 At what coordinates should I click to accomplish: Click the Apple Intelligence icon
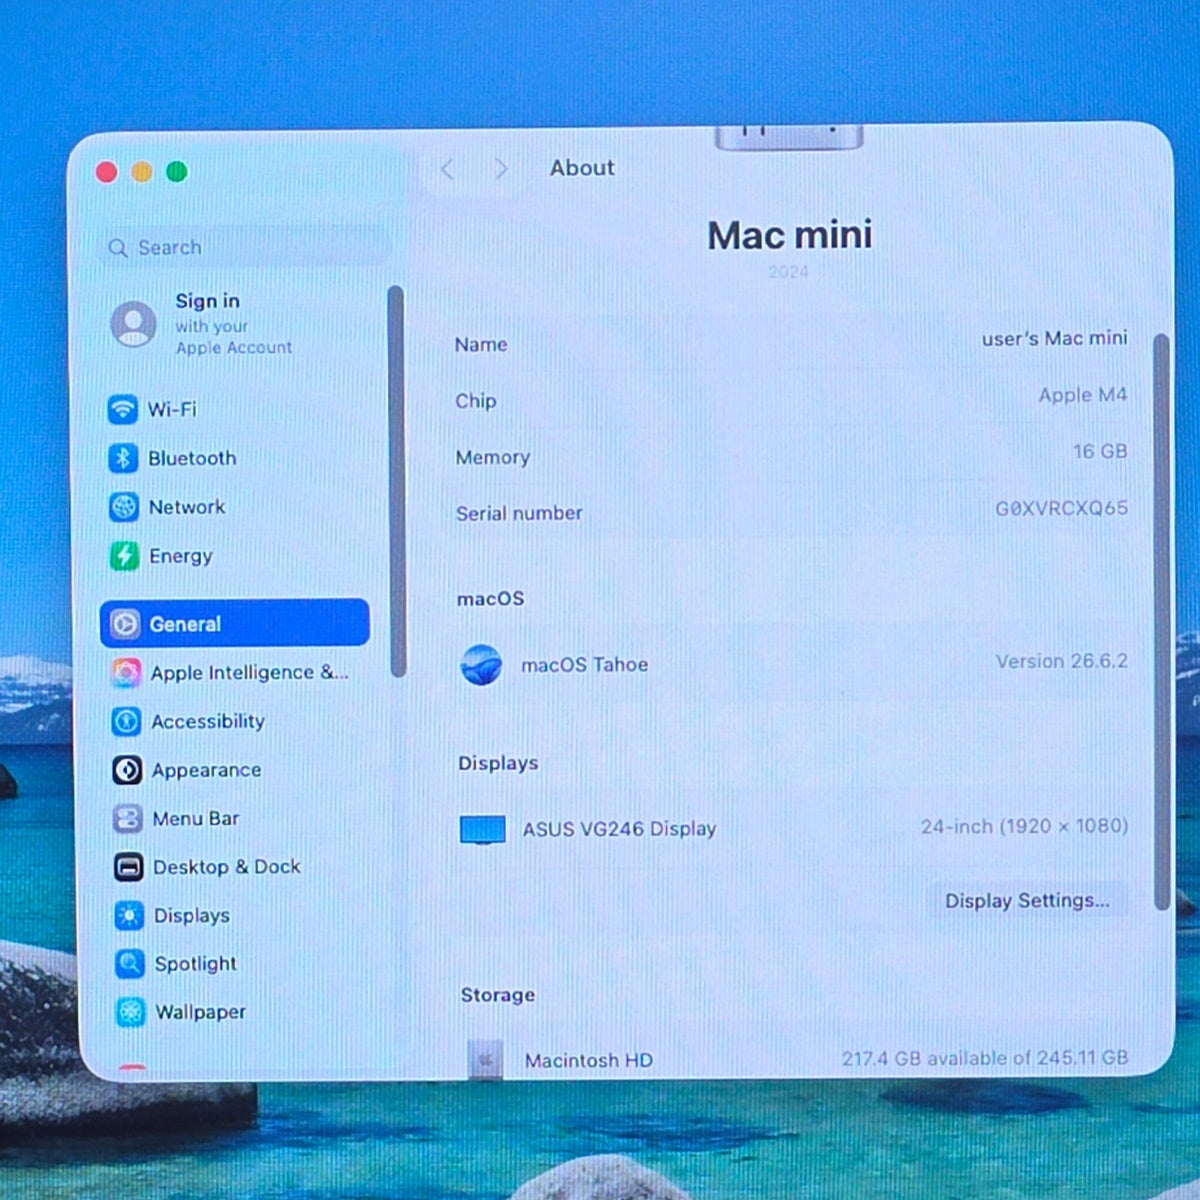point(126,673)
